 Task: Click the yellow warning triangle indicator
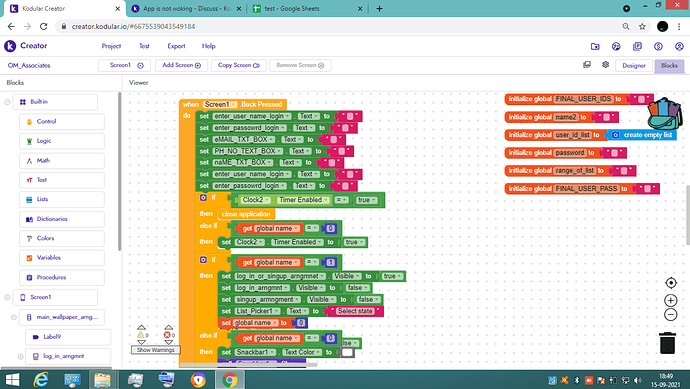click(x=141, y=335)
